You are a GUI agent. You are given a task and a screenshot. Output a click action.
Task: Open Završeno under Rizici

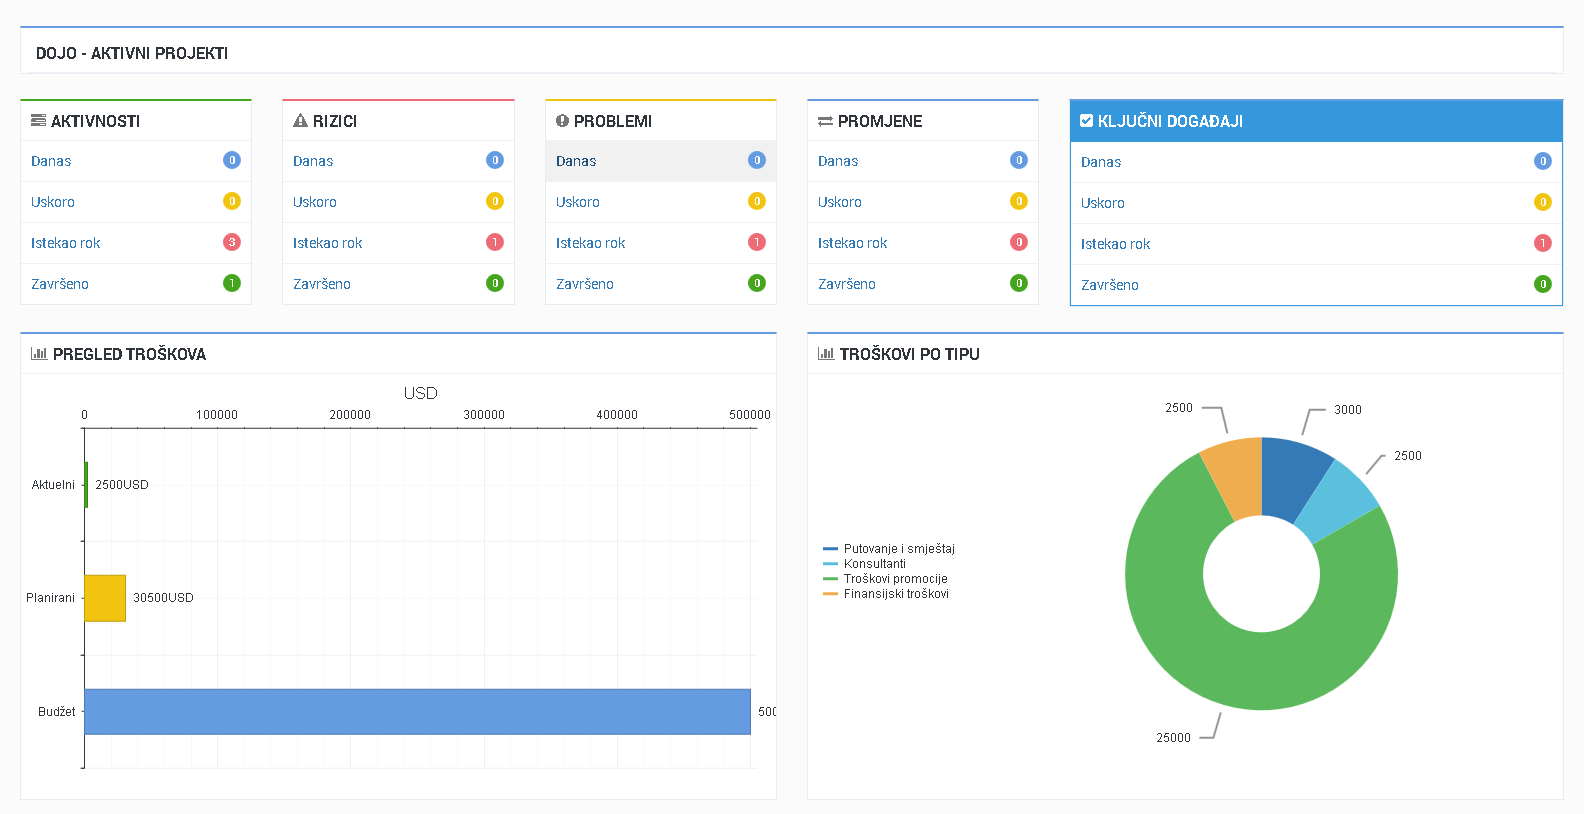tap(322, 284)
